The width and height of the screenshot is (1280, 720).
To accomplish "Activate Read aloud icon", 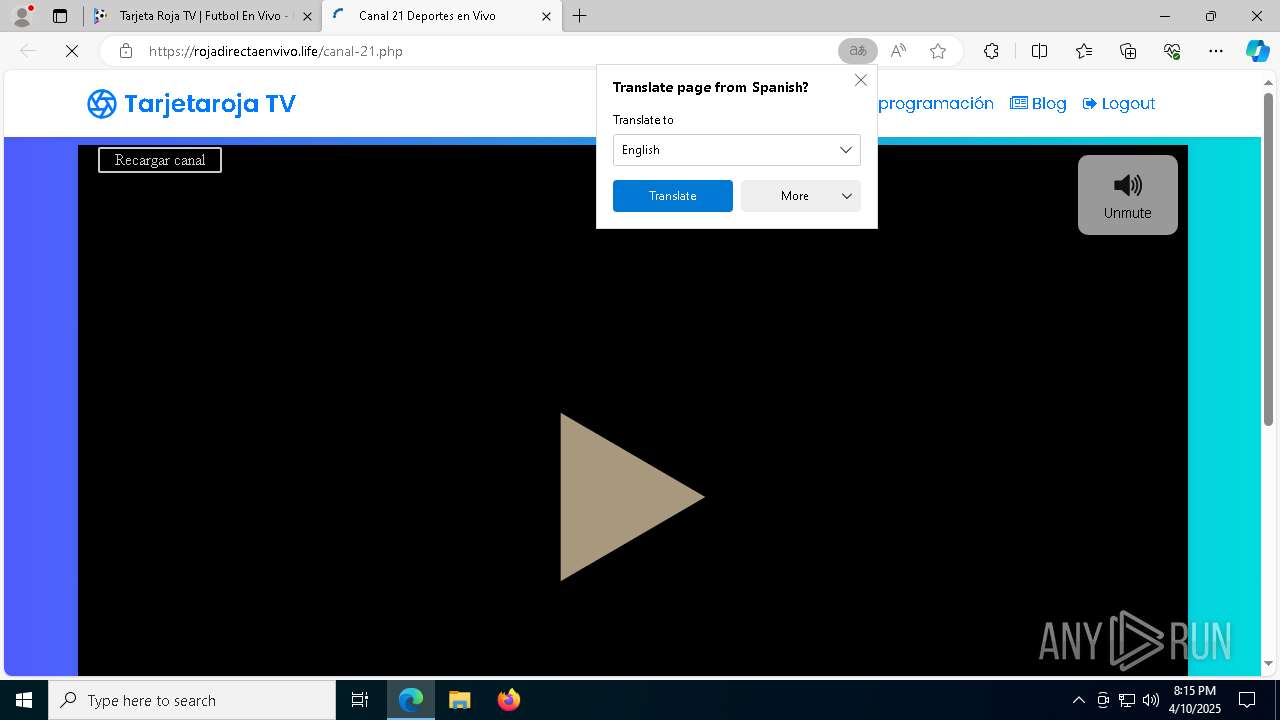I will [898, 51].
